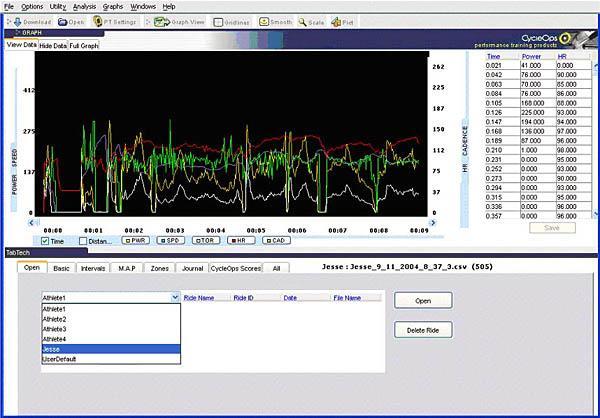This screenshot has width=600, height=418.
Task: Enable the Distance axis checkbox
Action: pos(81,241)
